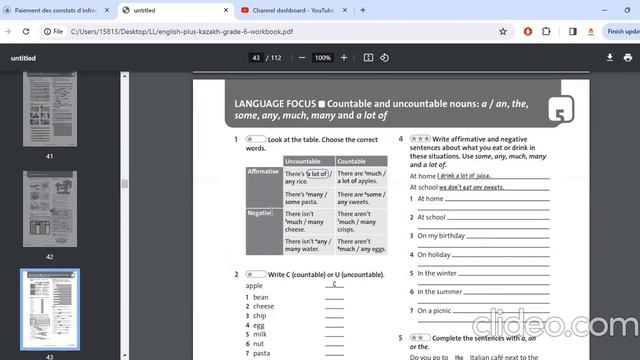
Task: Click the Fit to page icon
Action: 368,58
